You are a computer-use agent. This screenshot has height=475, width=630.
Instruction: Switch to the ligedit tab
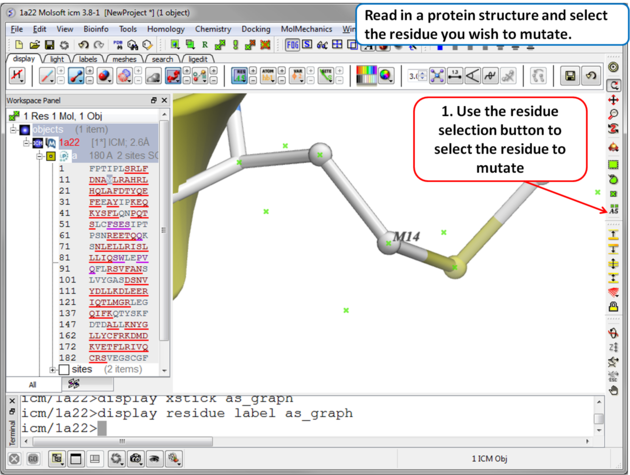point(198,59)
